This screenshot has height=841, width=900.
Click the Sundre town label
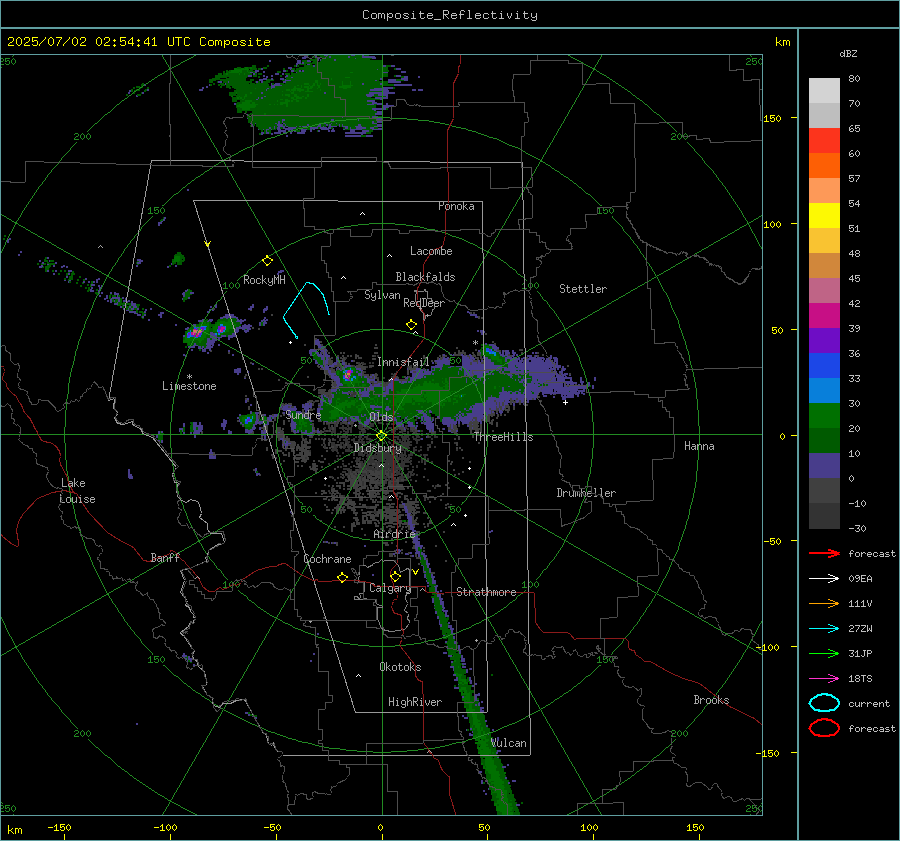coord(303,414)
